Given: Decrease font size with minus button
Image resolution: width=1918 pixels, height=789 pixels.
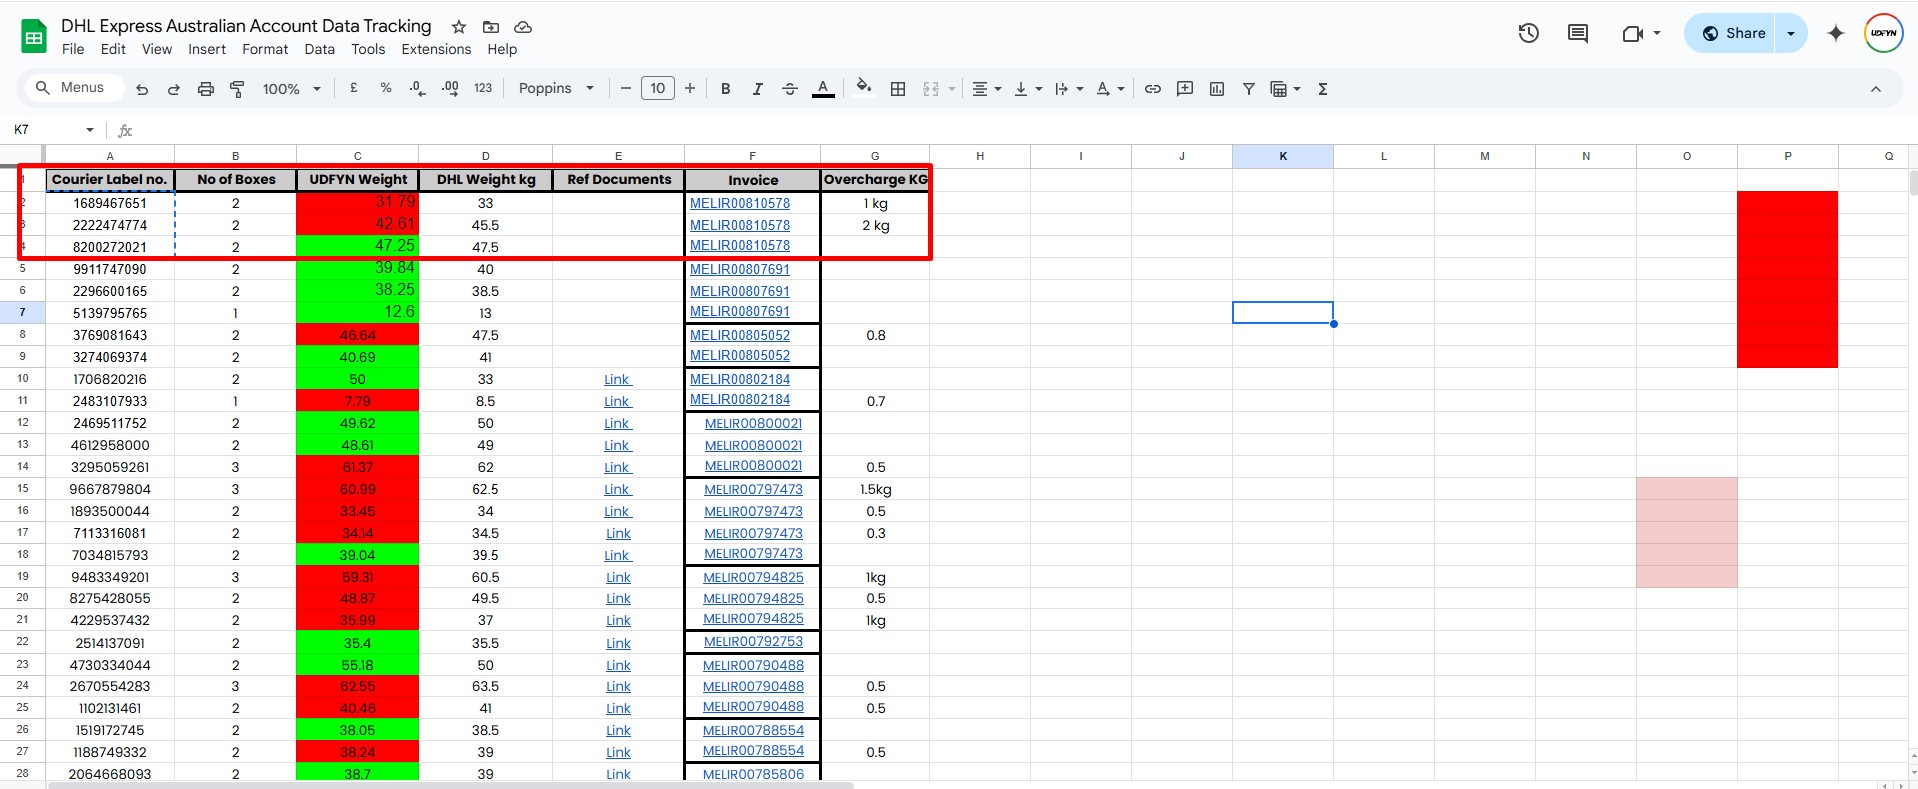Looking at the screenshot, I should 626,88.
